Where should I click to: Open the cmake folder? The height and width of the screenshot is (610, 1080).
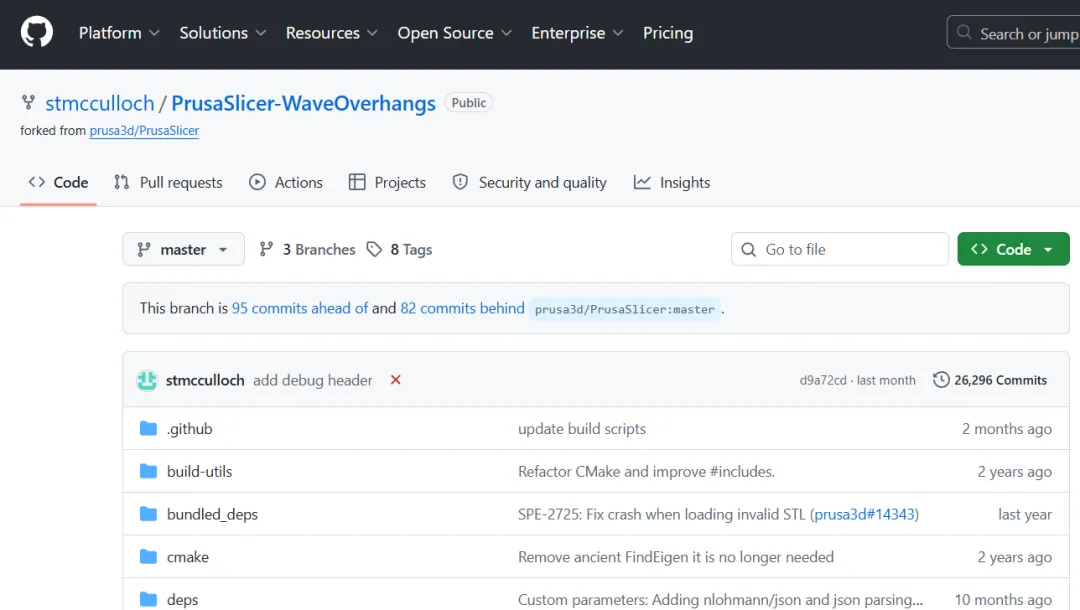tap(188, 557)
